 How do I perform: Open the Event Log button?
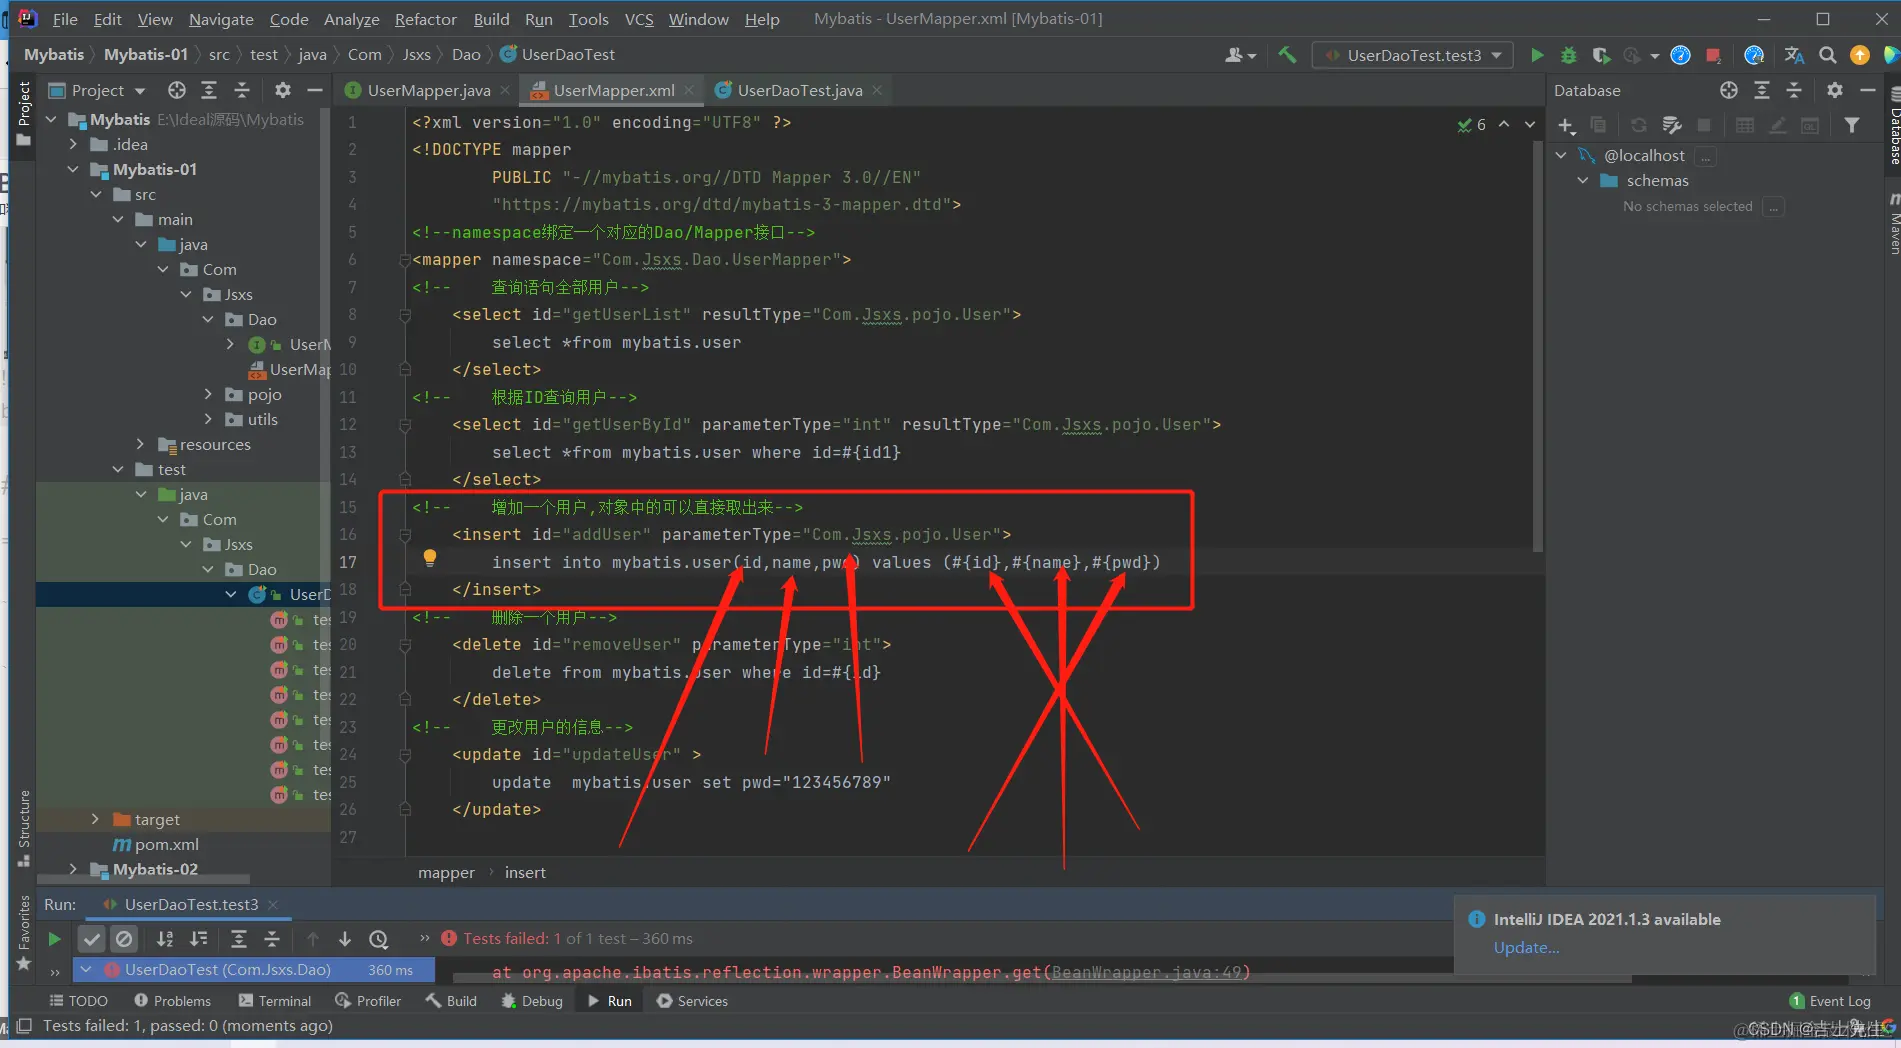coord(1830,1001)
